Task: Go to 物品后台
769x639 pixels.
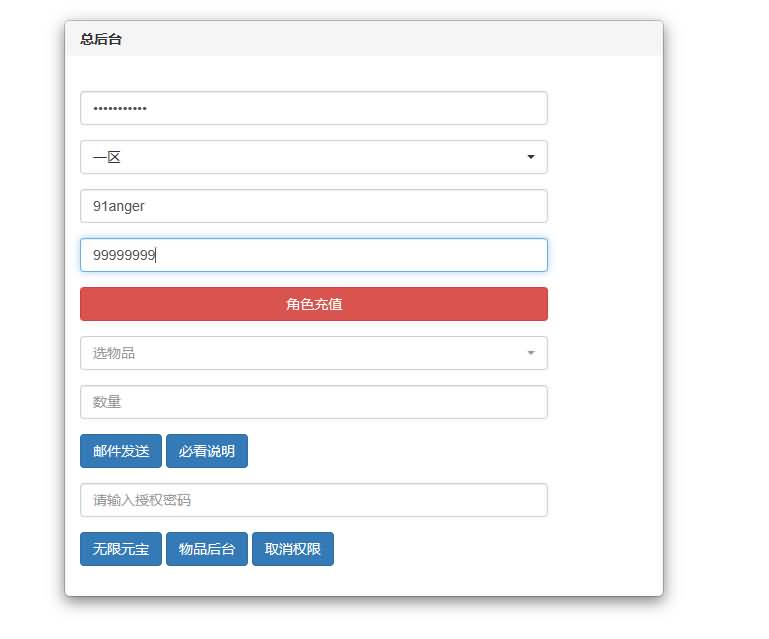Action: pyautogui.click(x=206, y=549)
